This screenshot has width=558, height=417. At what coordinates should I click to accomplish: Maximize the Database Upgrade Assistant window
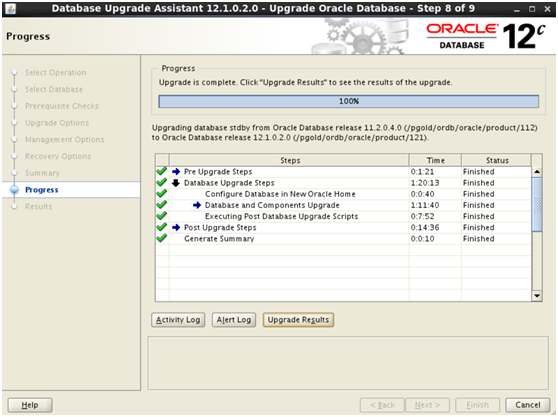tap(532, 9)
